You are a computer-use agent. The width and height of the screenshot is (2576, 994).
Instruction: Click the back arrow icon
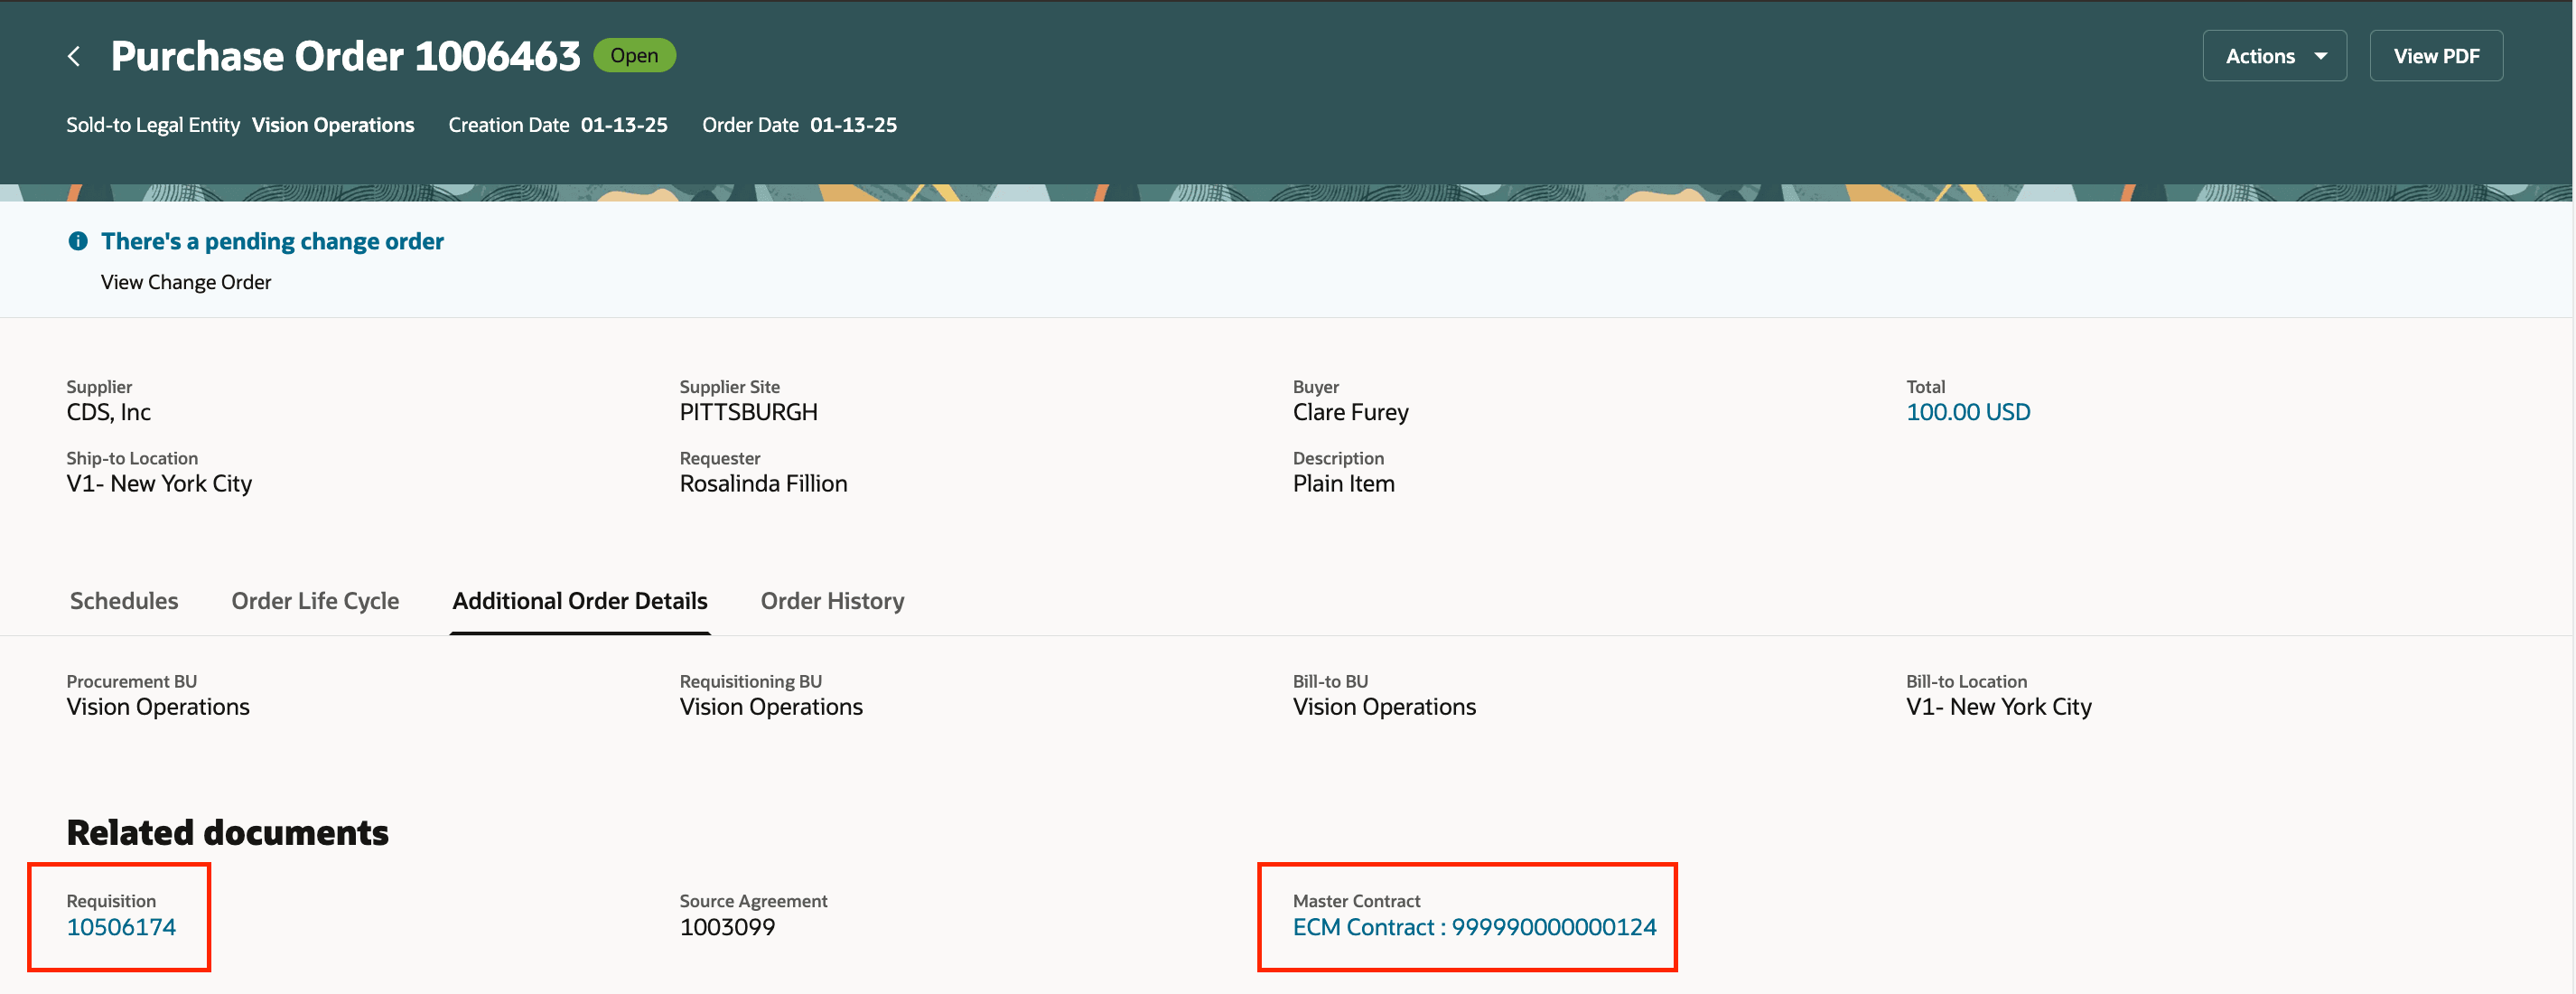74,56
